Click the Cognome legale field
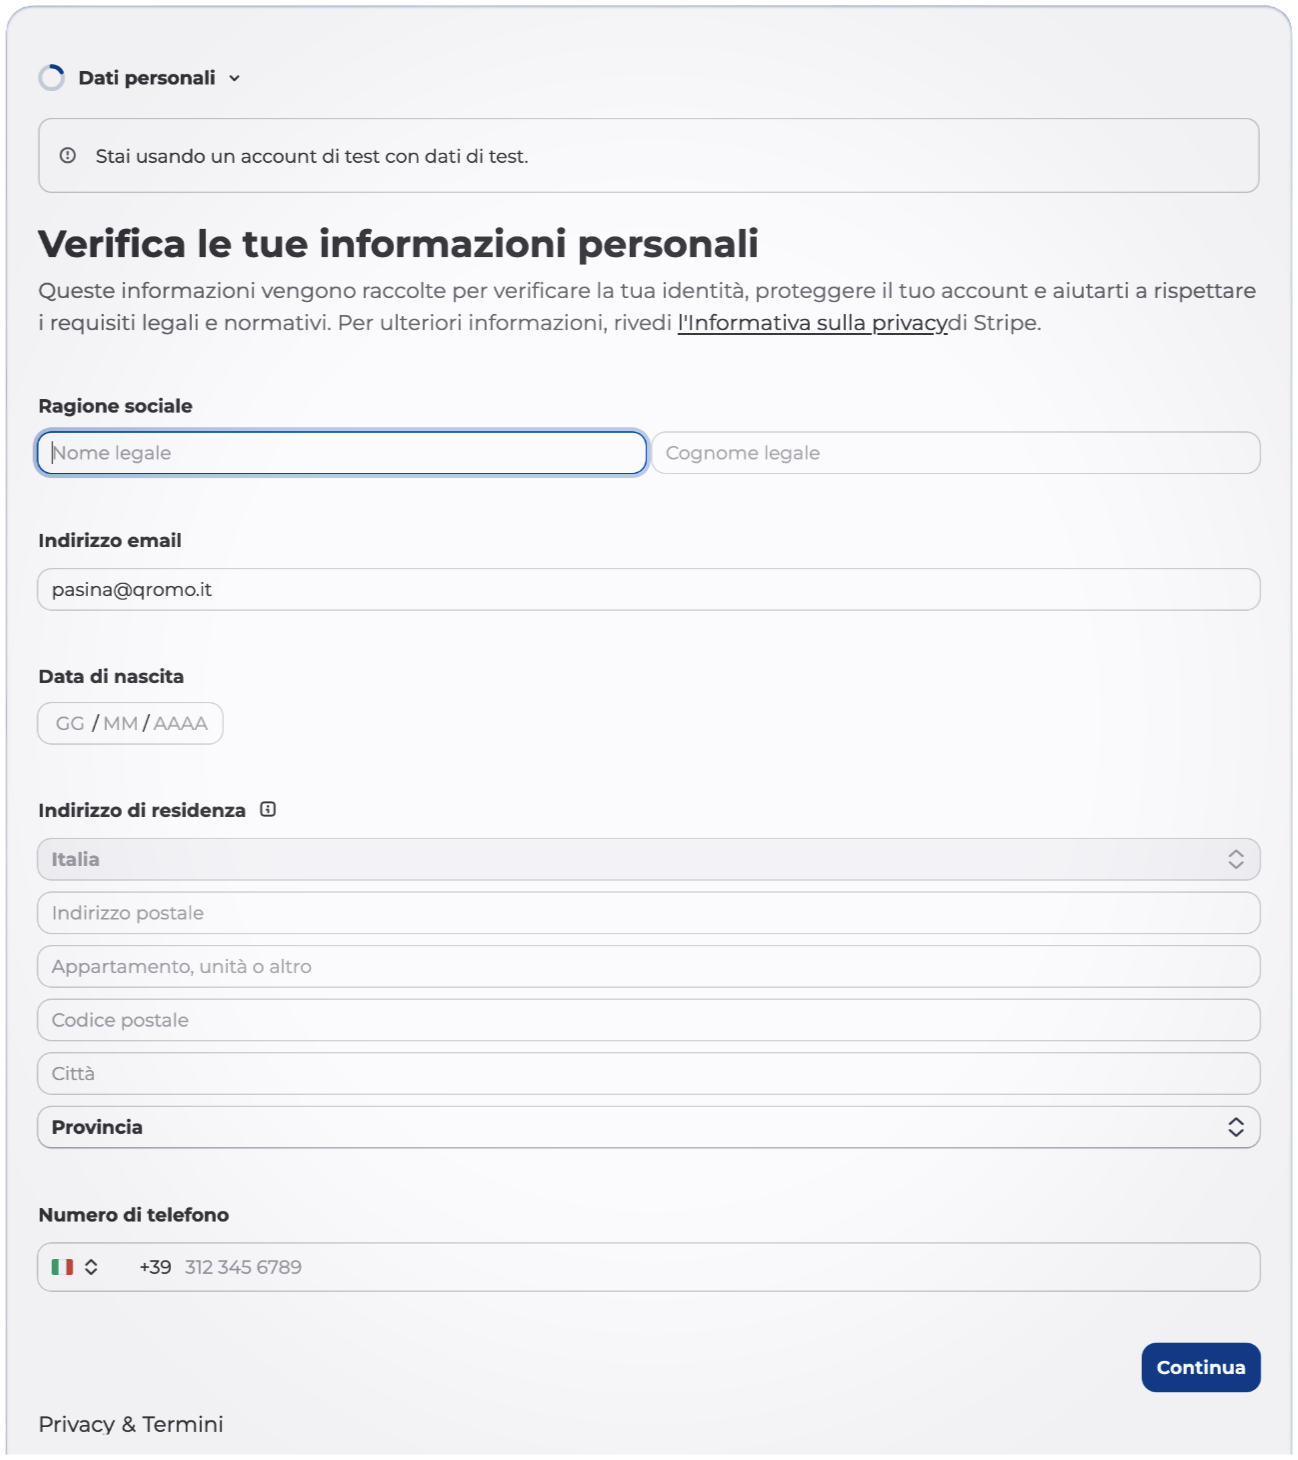This screenshot has height=1460, width=1298. tap(956, 453)
